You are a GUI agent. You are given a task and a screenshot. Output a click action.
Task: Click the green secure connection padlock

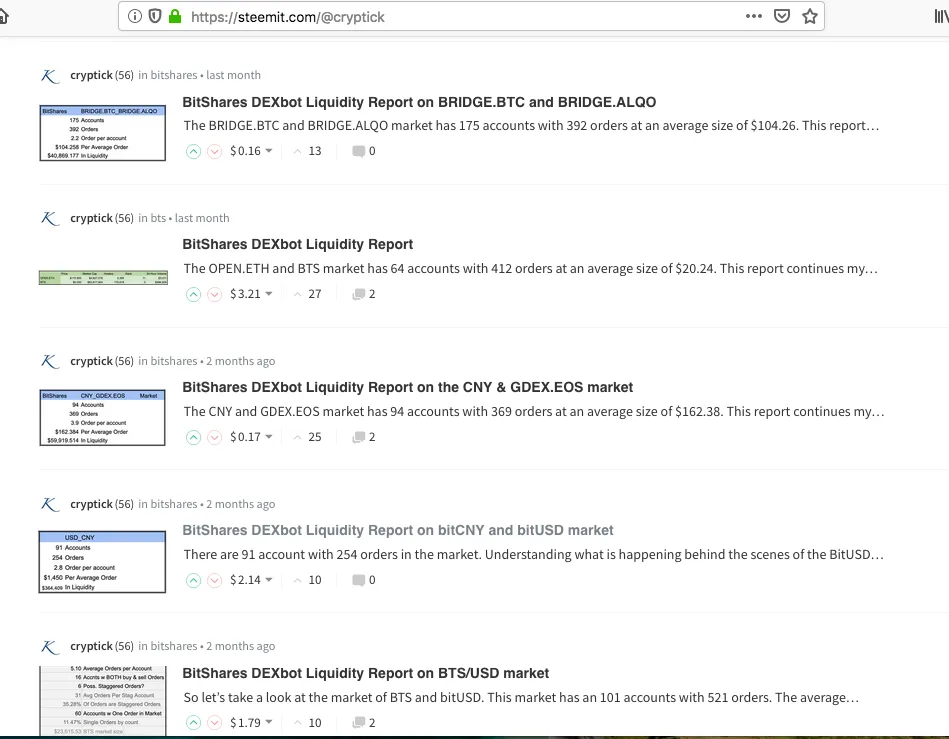[175, 16]
